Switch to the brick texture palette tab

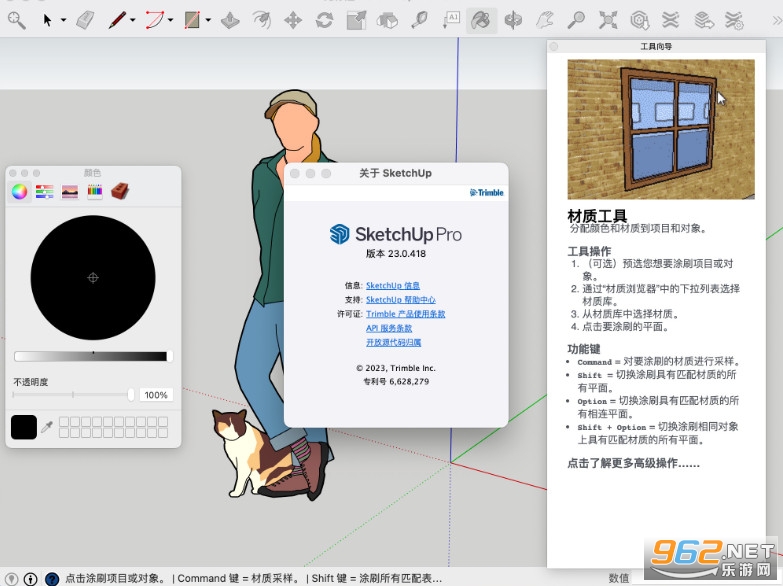point(120,191)
